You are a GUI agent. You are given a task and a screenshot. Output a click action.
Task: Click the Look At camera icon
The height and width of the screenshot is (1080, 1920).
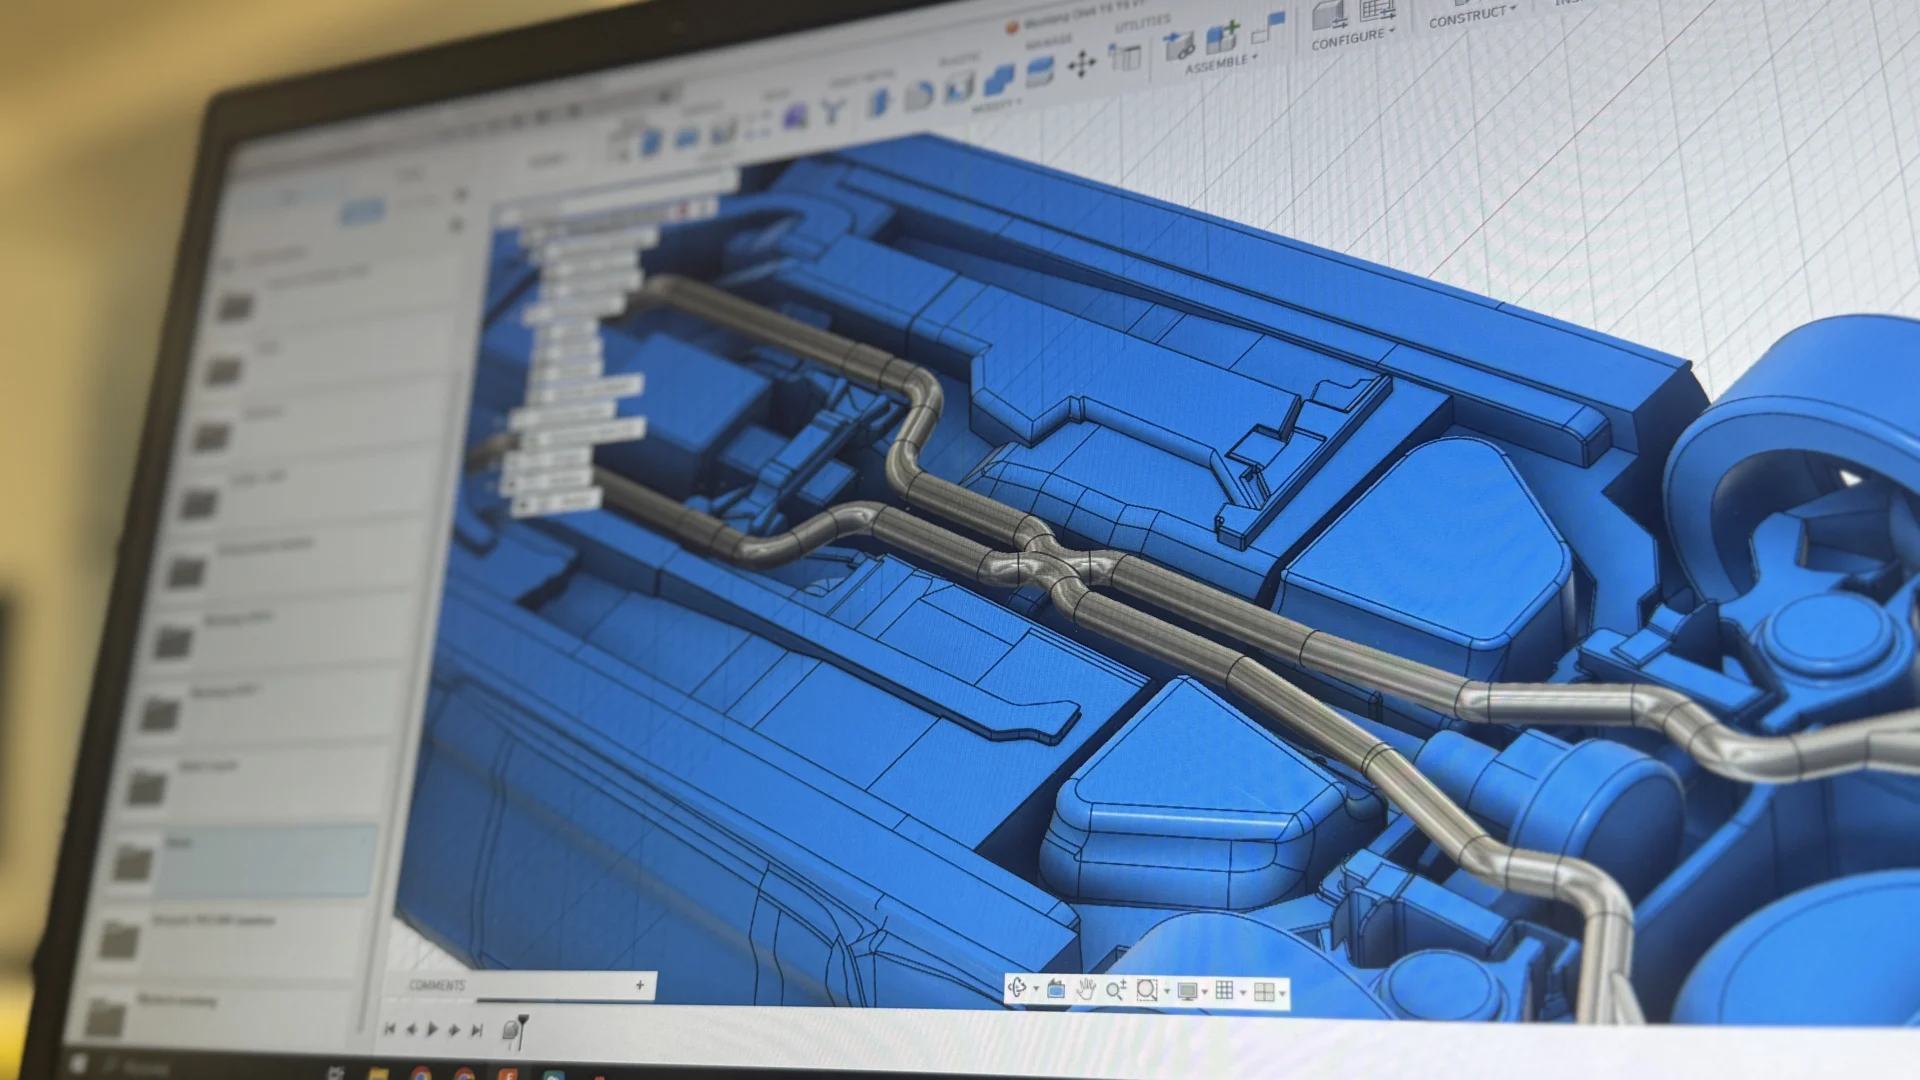1056,989
